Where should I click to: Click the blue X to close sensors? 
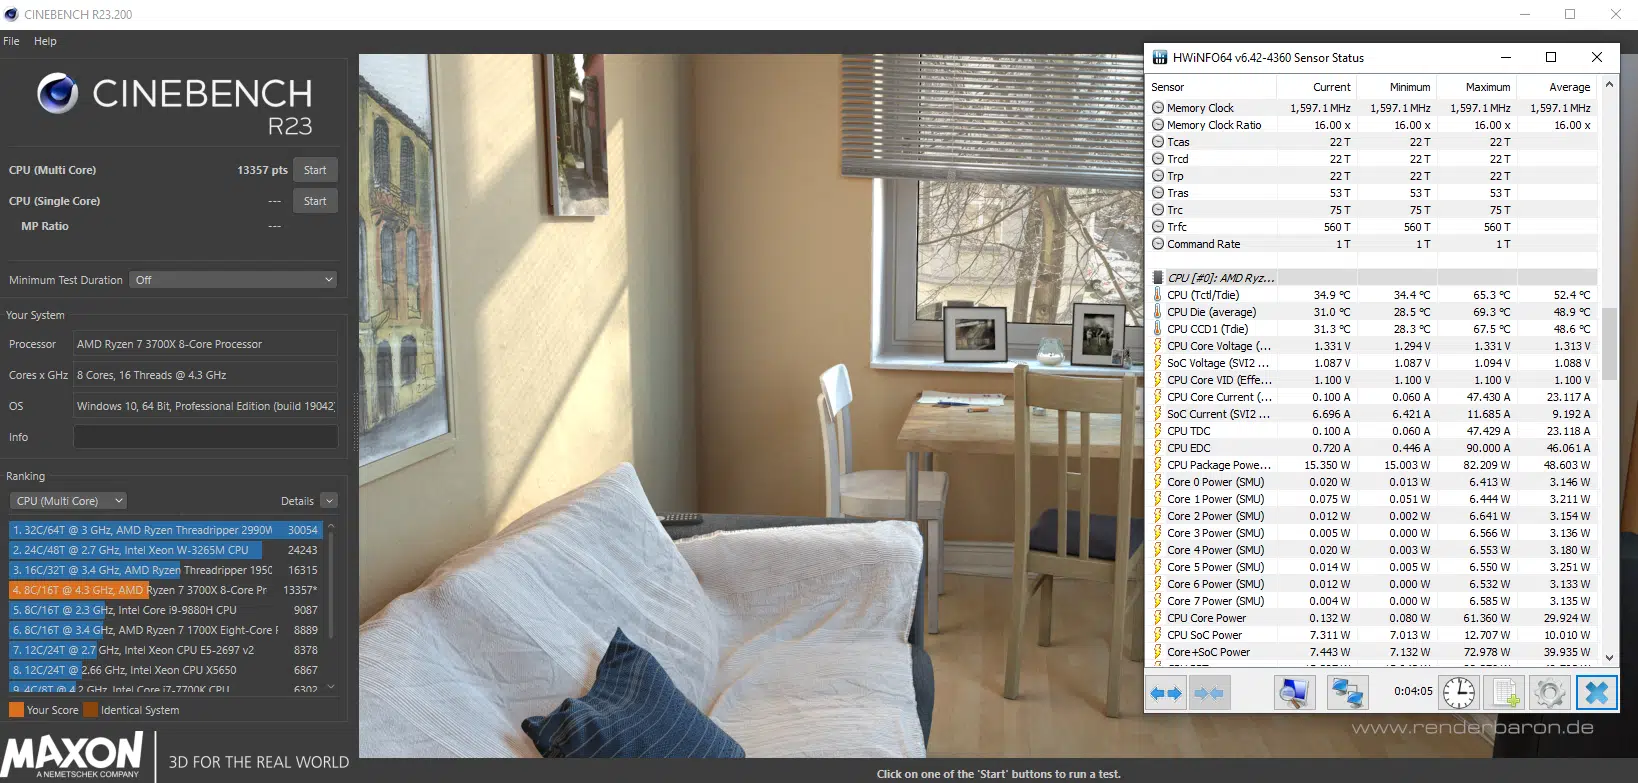(x=1596, y=693)
